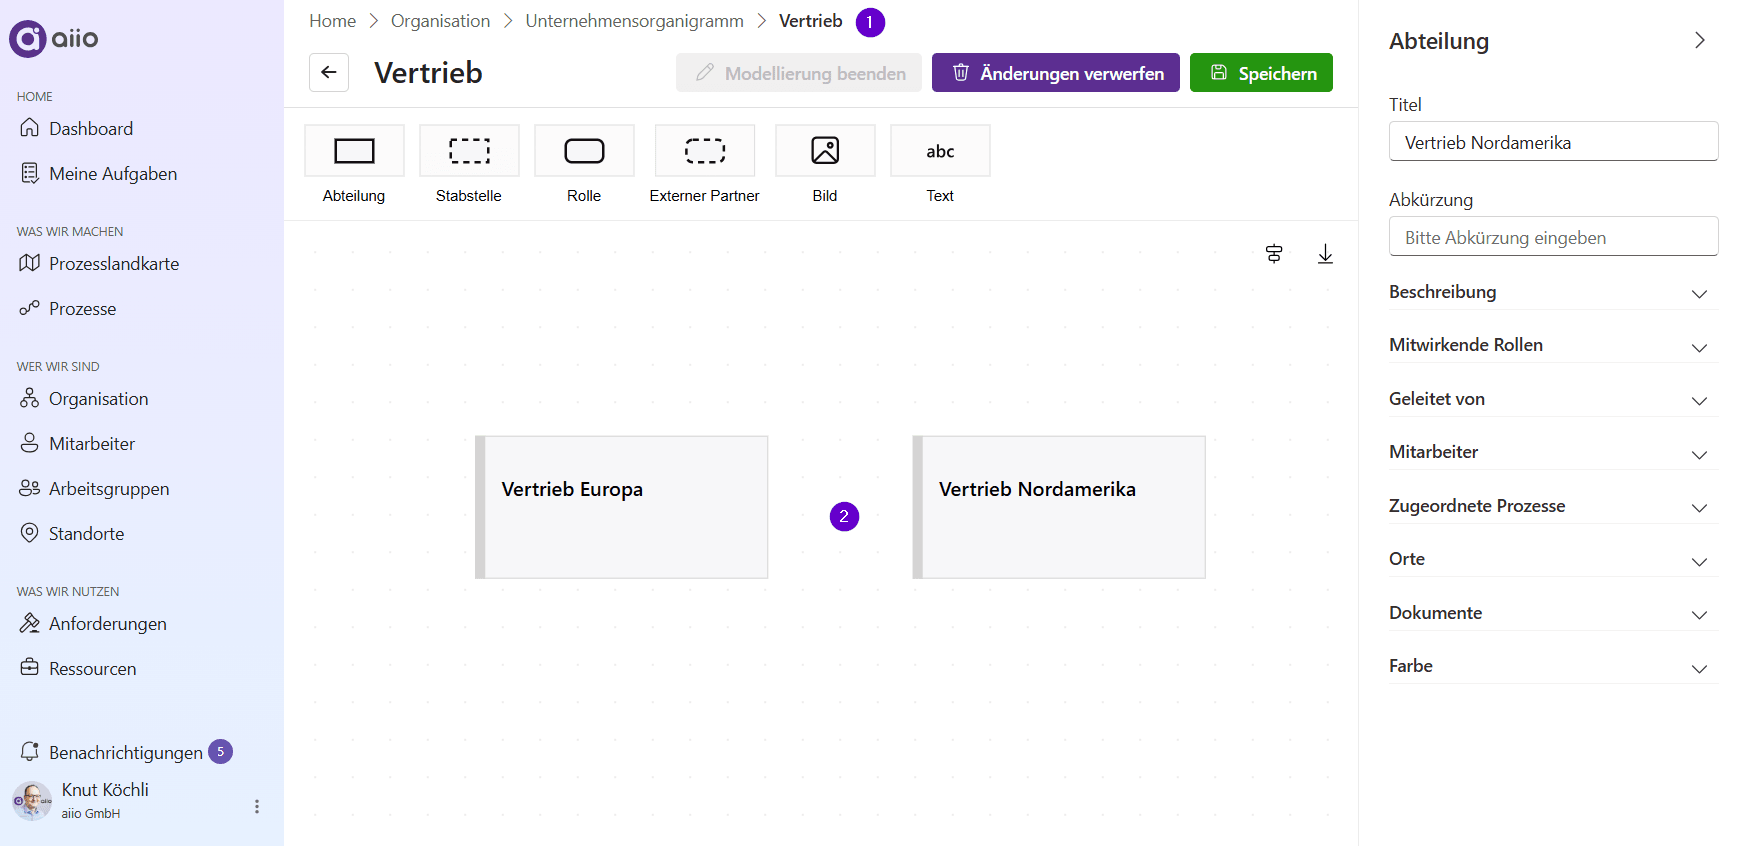Viewport: 1740px width, 846px height.
Task: Click the download diagram icon
Action: [x=1325, y=254]
